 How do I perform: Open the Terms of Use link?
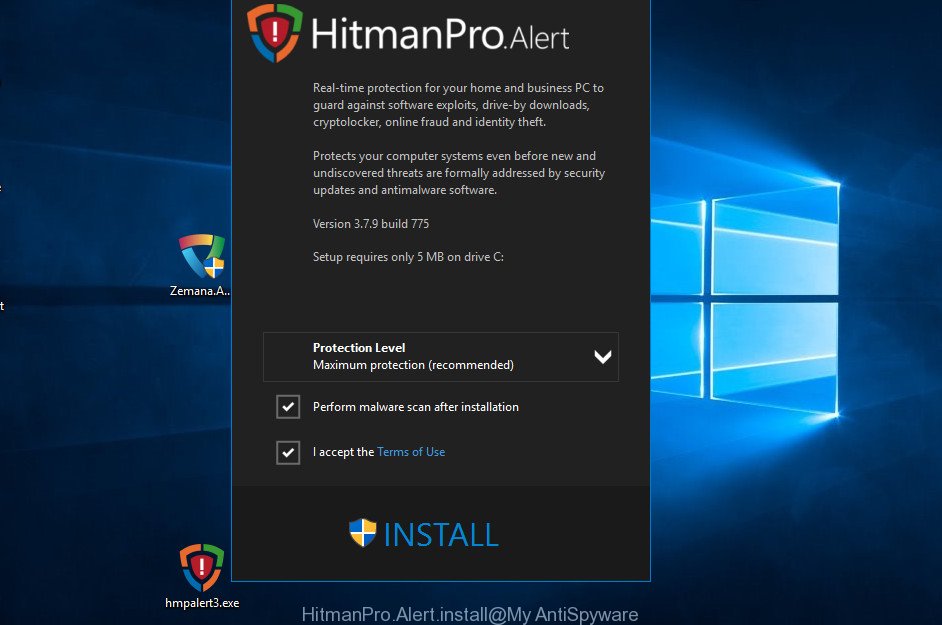point(411,452)
